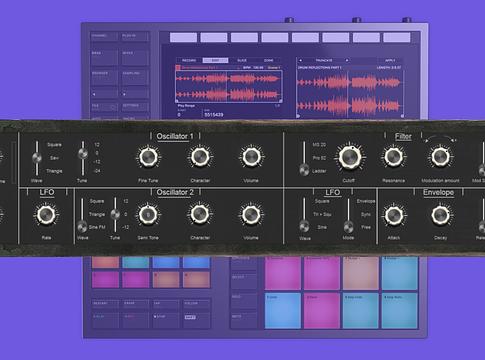Select Square waveform for Oscillator 1
The image size is (485, 360).
tap(54, 145)
